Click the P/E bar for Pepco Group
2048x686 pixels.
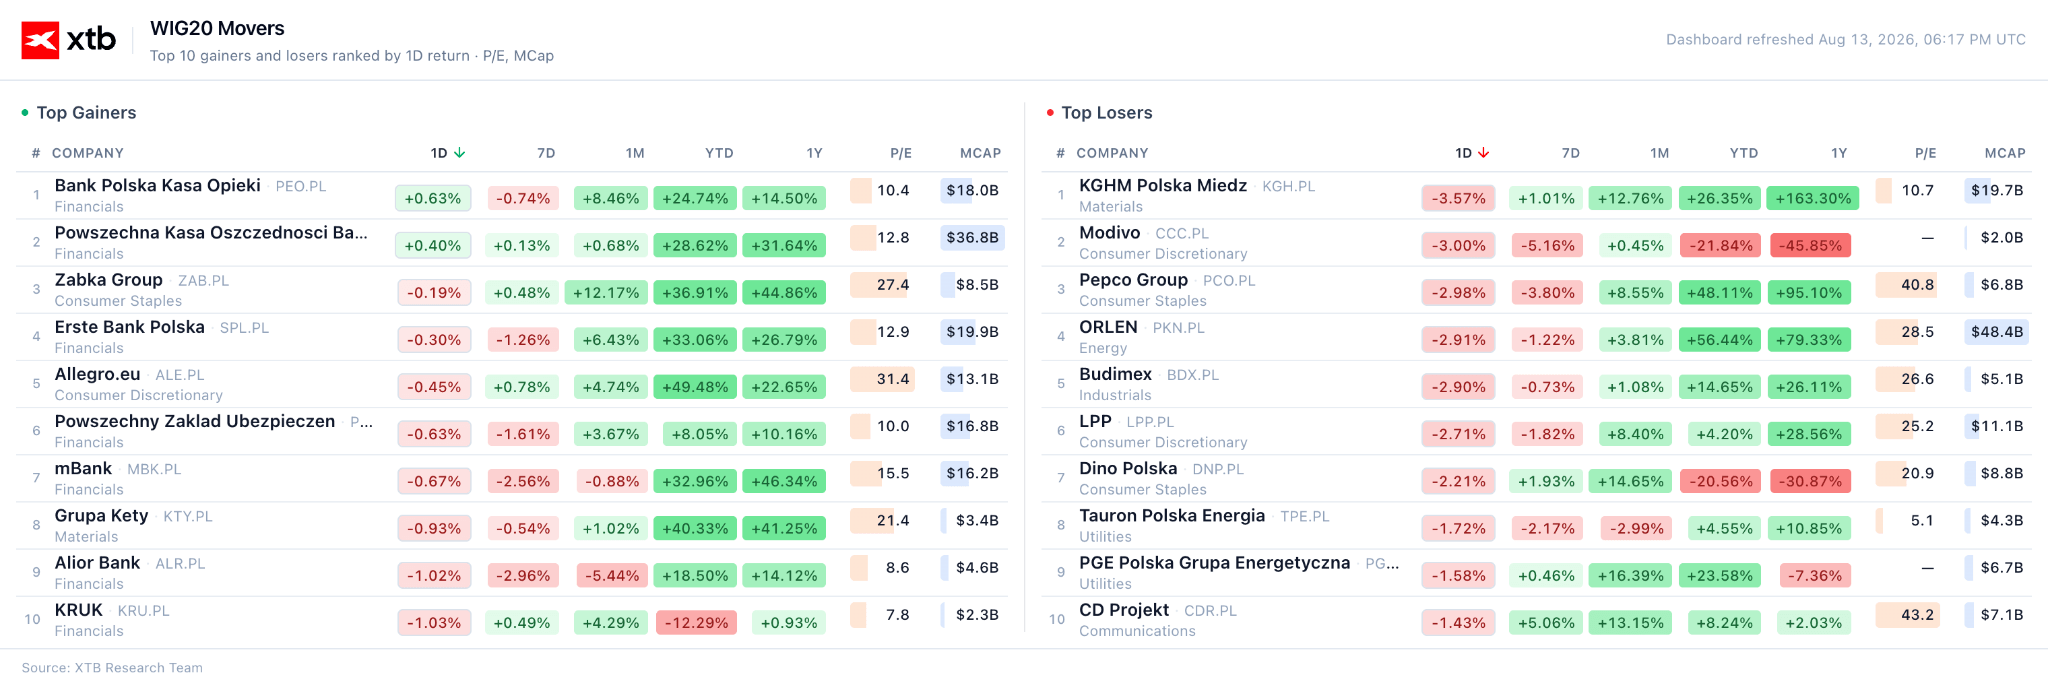[1906, 285]
